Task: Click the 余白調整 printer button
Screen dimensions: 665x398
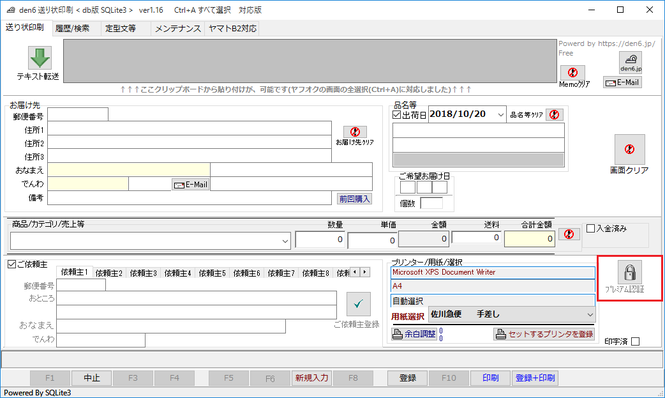Action: (414, 334)
